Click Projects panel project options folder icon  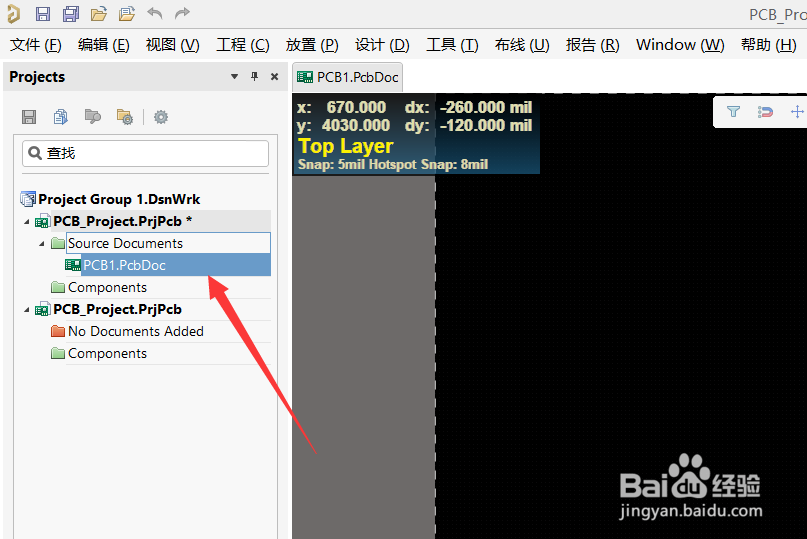[125, 117]
